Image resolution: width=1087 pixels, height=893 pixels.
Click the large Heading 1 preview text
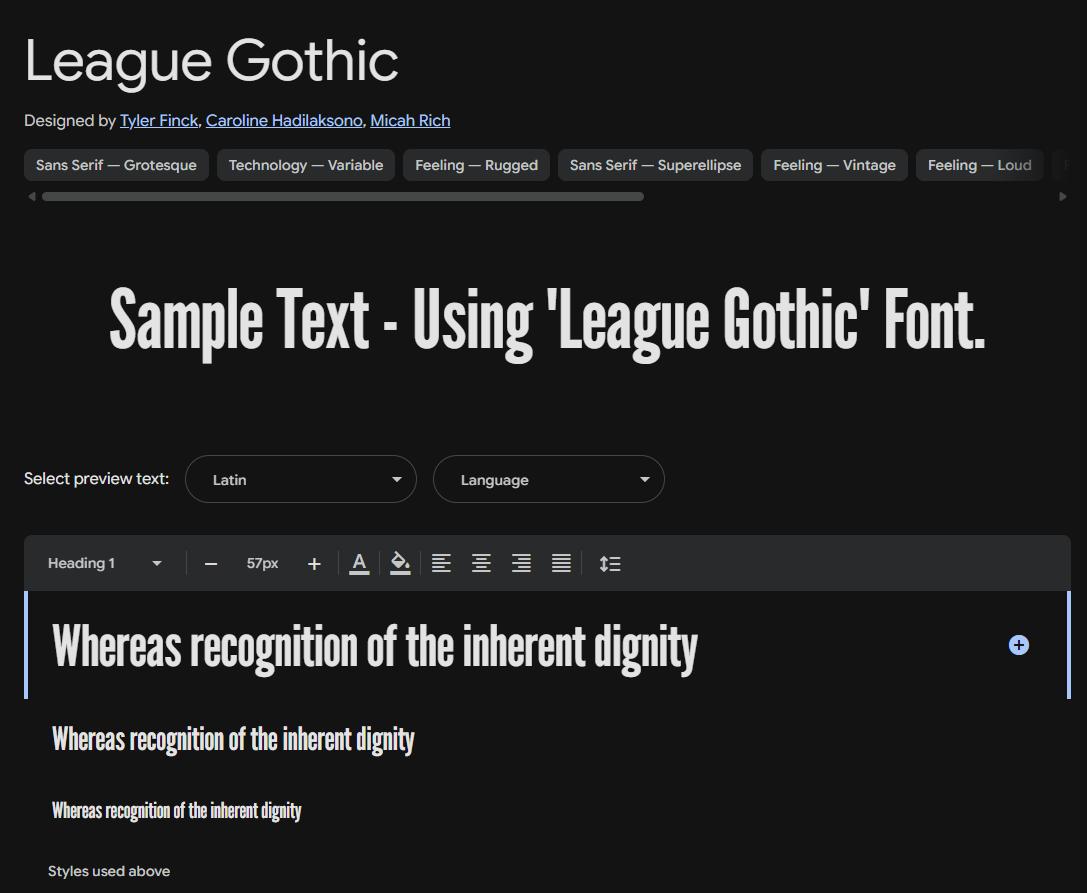(x=374, y=648)
